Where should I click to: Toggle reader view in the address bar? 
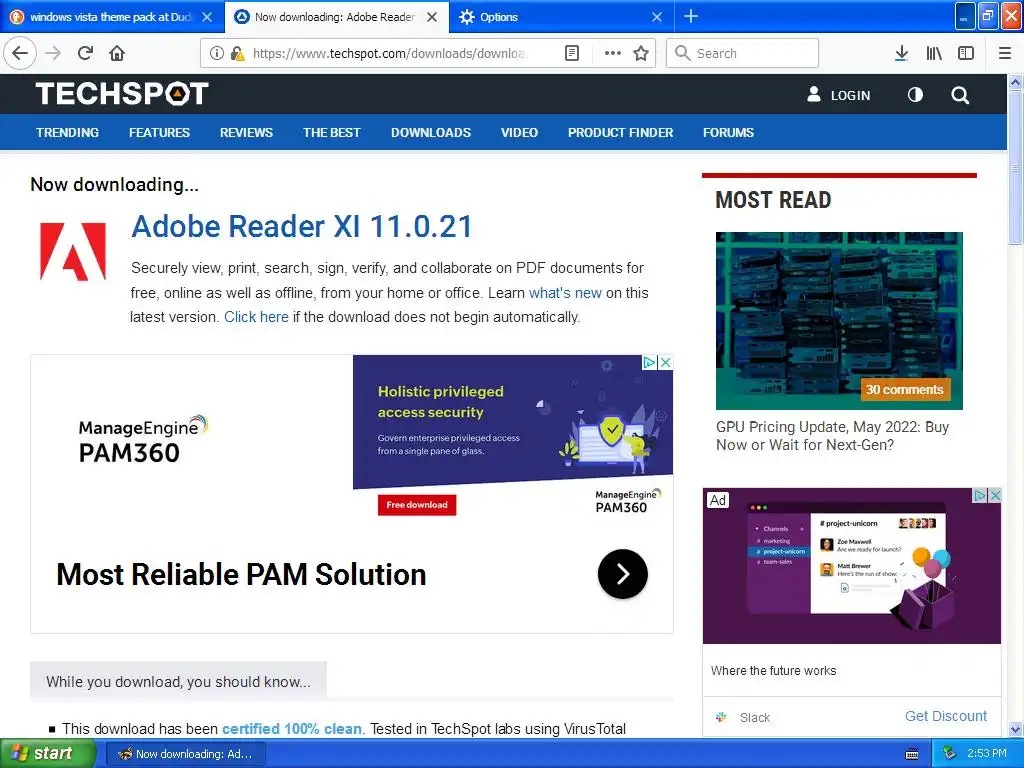571,54
